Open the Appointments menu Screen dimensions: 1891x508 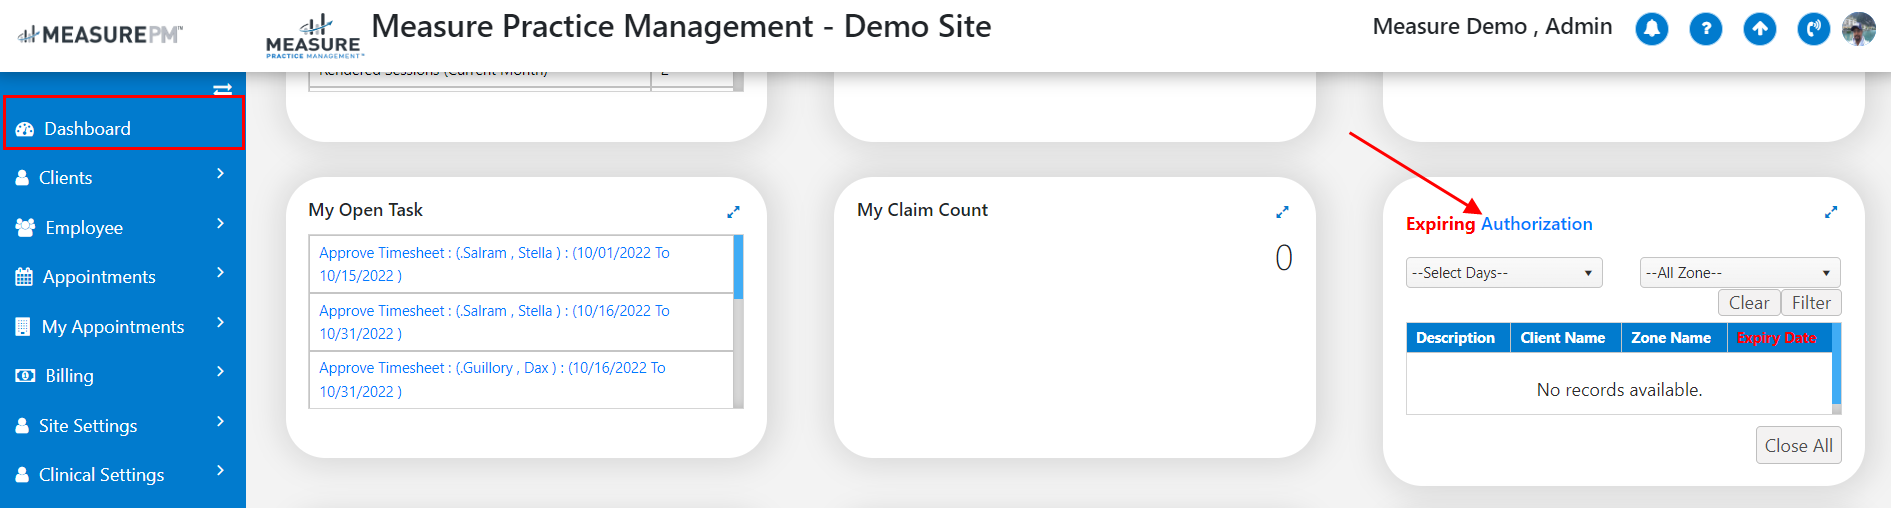tap(123, 277)
